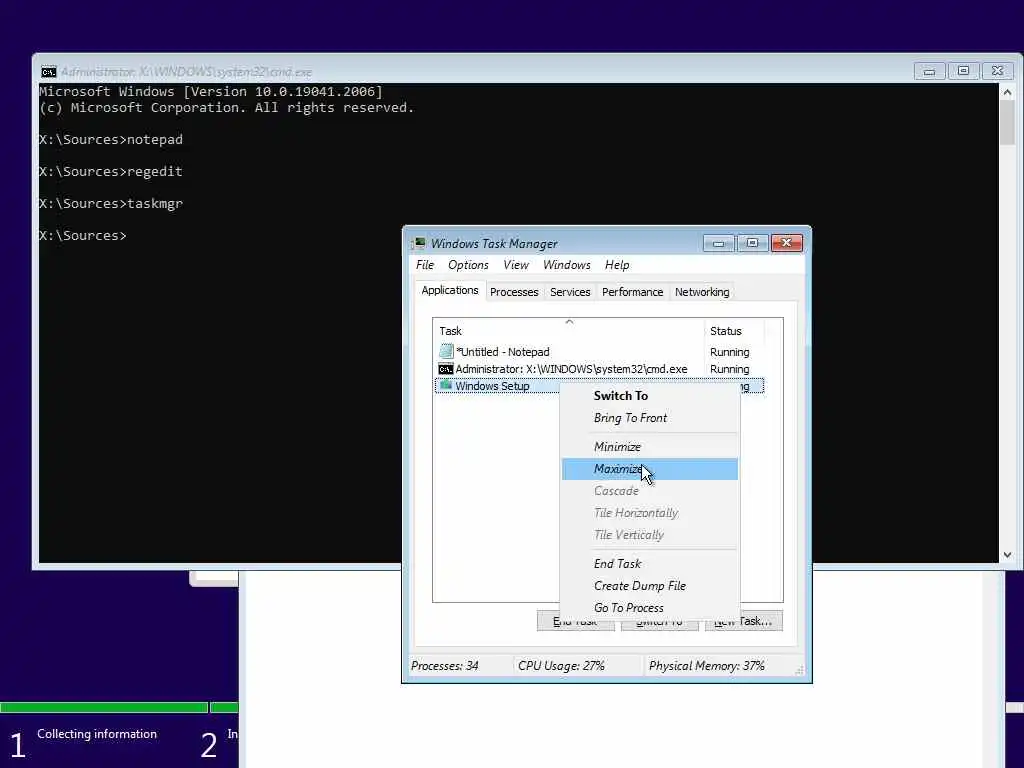Screen dimensions: 1024x768
Task: Open the File menu in Task Manager
Action: [x=424, y=264]
